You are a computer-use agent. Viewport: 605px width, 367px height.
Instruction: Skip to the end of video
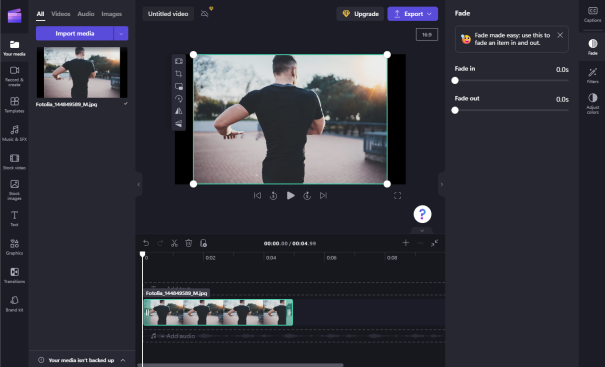pyautogui.click(x=323, y=196)
